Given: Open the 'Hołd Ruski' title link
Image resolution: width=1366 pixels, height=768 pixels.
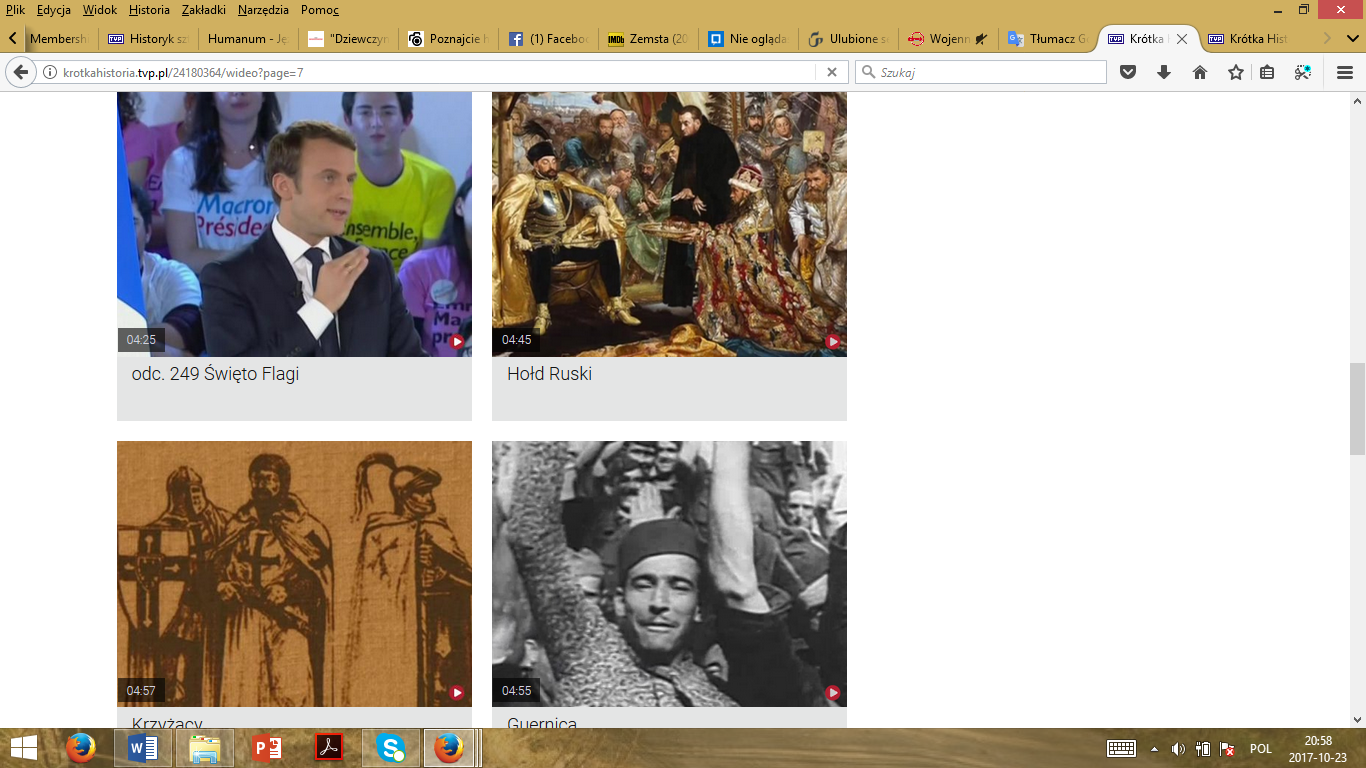Looking at the screenshot, I should point(549,374).
